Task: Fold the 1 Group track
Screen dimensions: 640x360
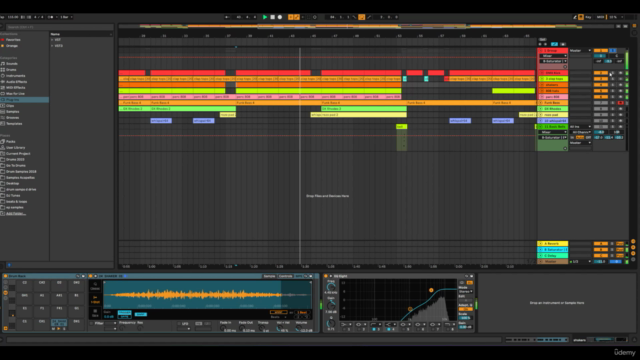Action: tap(541, 51)
